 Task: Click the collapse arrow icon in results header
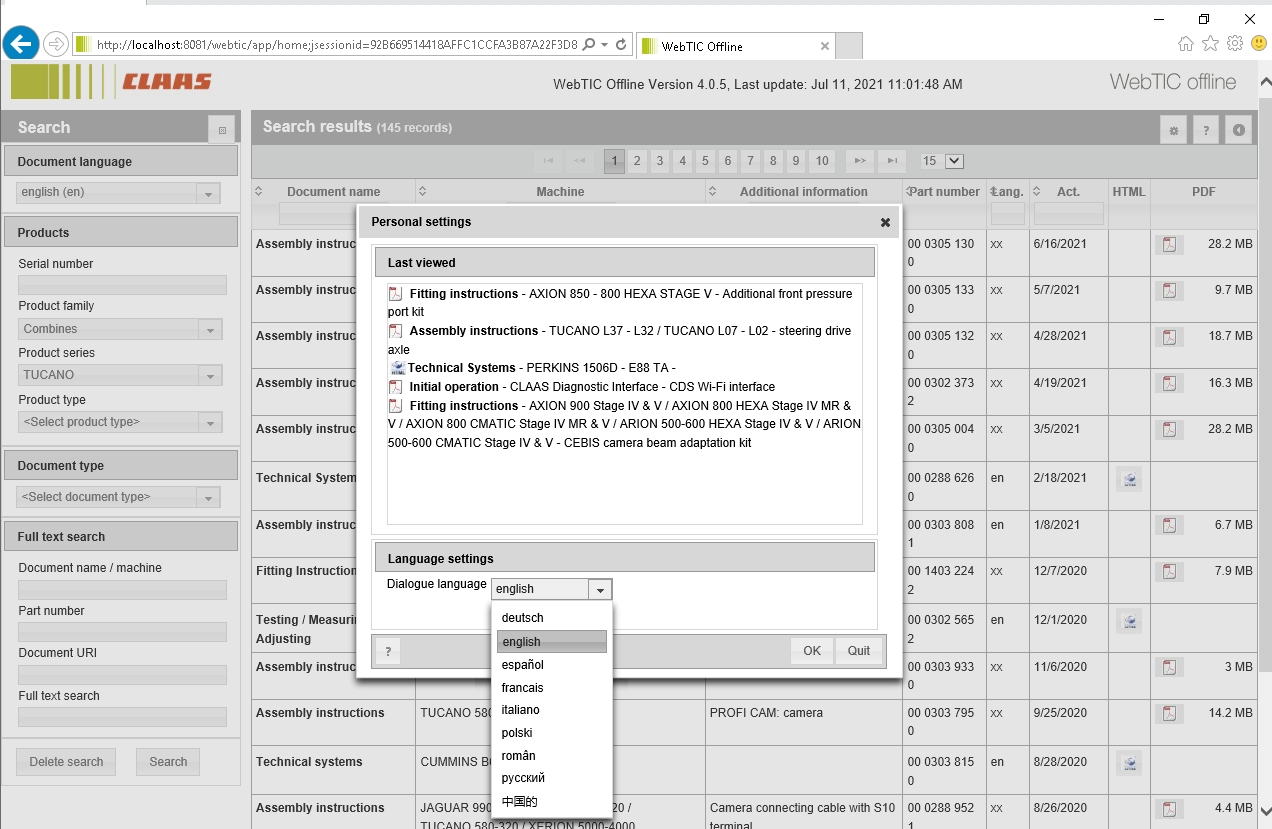click(1238, 130)
